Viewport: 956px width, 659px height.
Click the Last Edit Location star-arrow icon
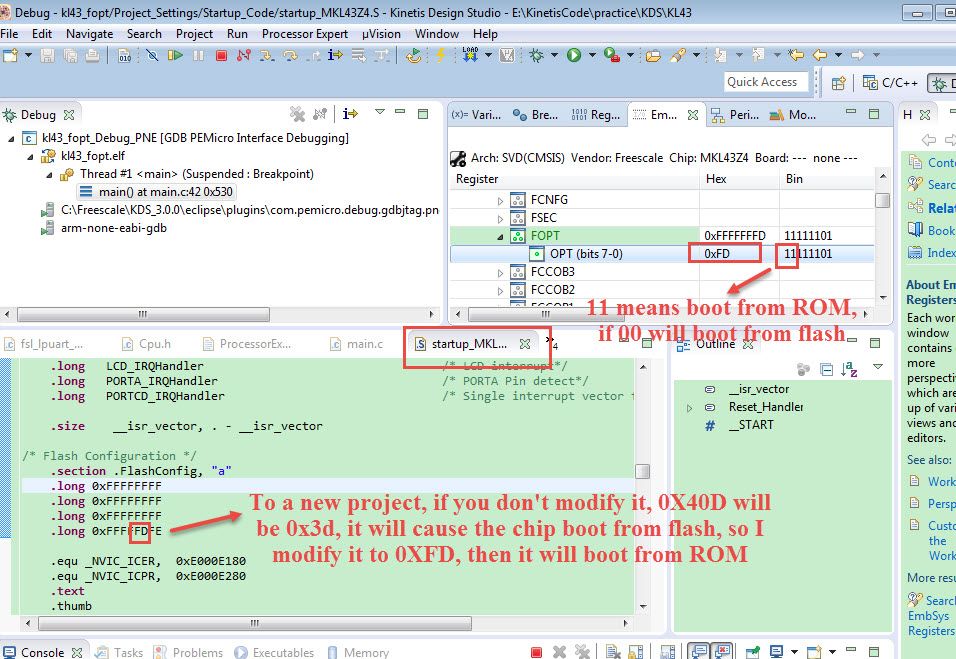point(796,55)
